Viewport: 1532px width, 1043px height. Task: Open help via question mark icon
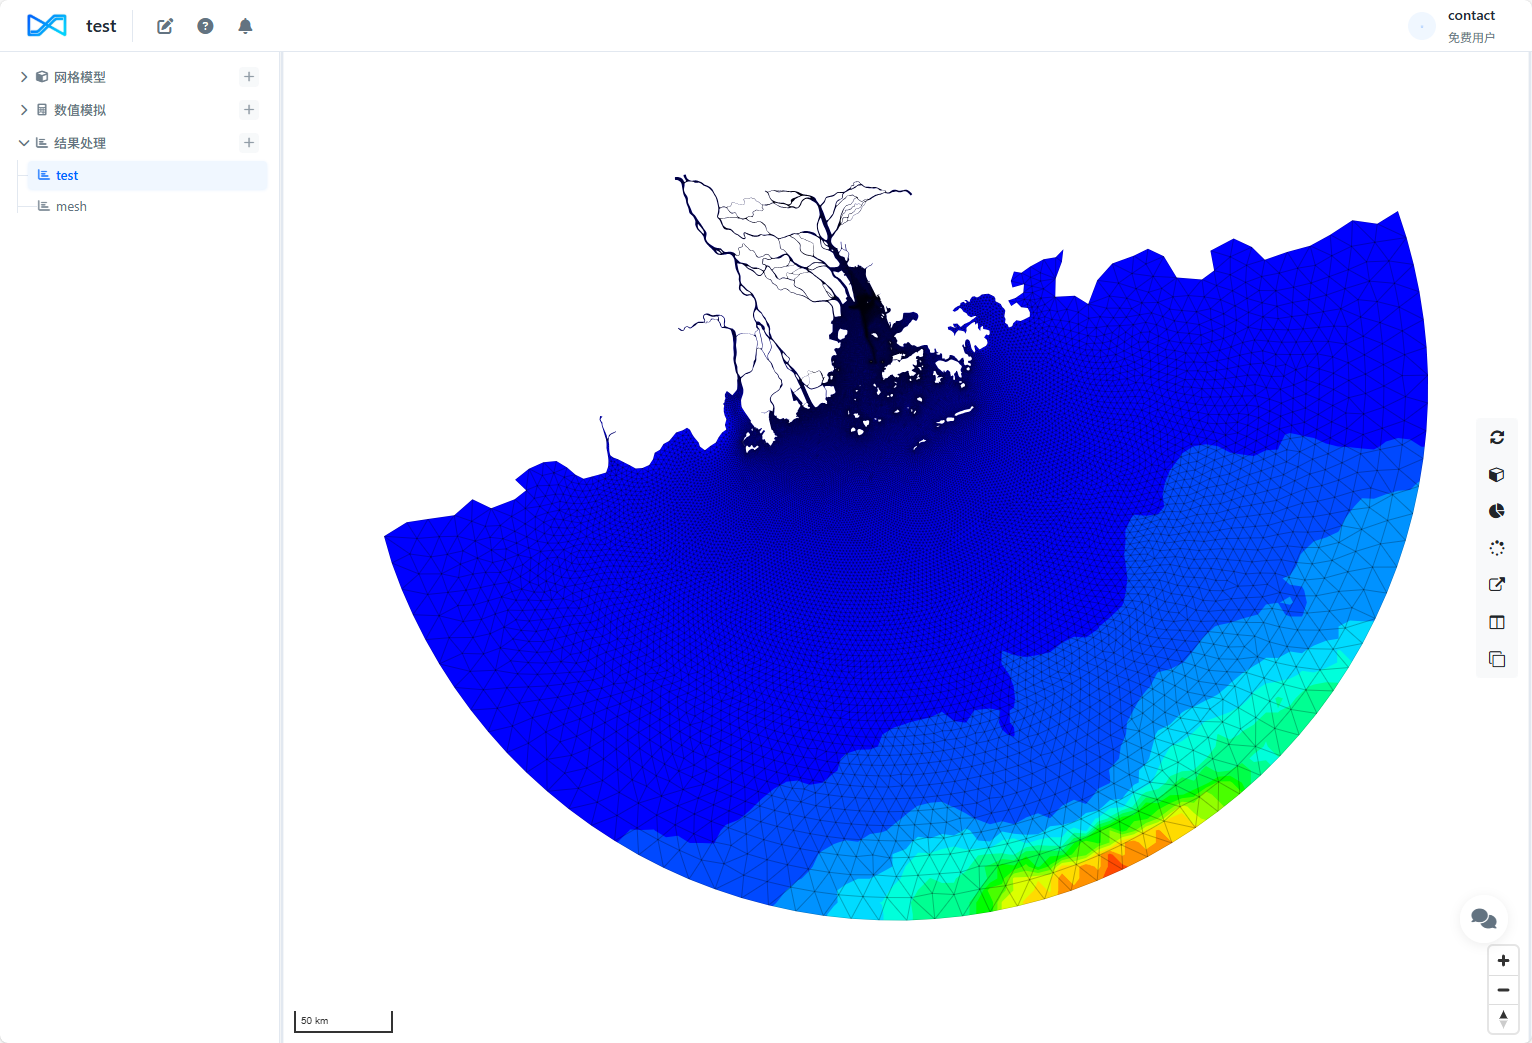coord(205,26)
